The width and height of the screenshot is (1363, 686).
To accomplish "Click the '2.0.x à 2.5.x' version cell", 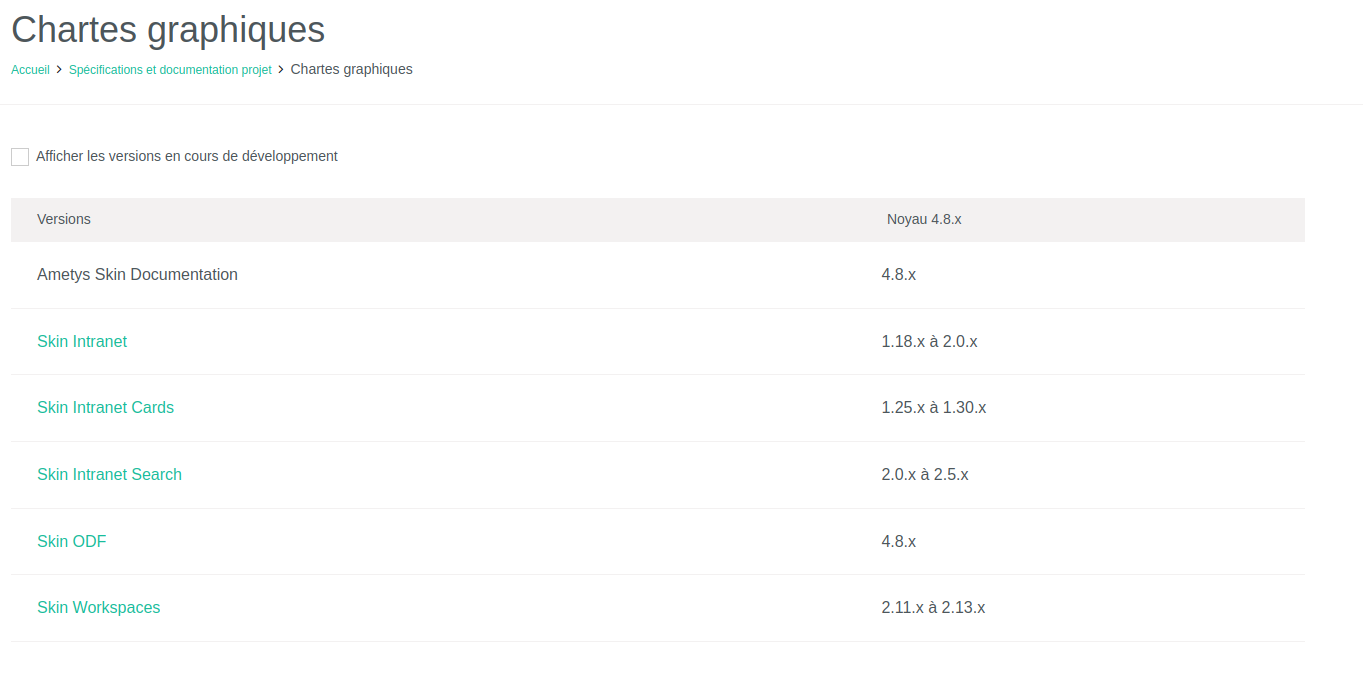I will tap(924, 474).
